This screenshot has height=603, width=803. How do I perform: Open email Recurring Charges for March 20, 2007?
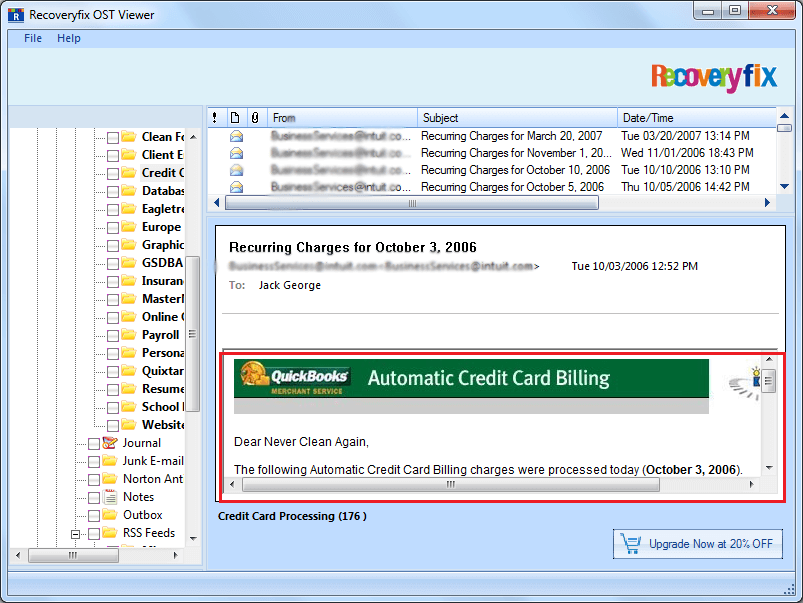pyautogui.click(x=512, y=136)
